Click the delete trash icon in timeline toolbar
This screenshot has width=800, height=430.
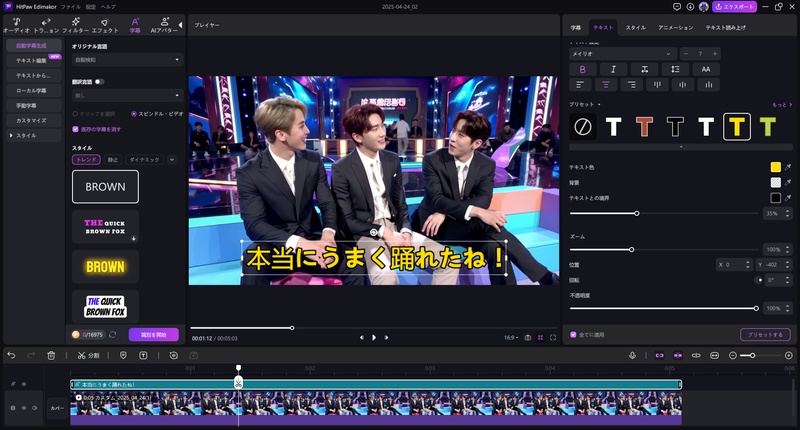pyautogui.click(x=51, y=355)
